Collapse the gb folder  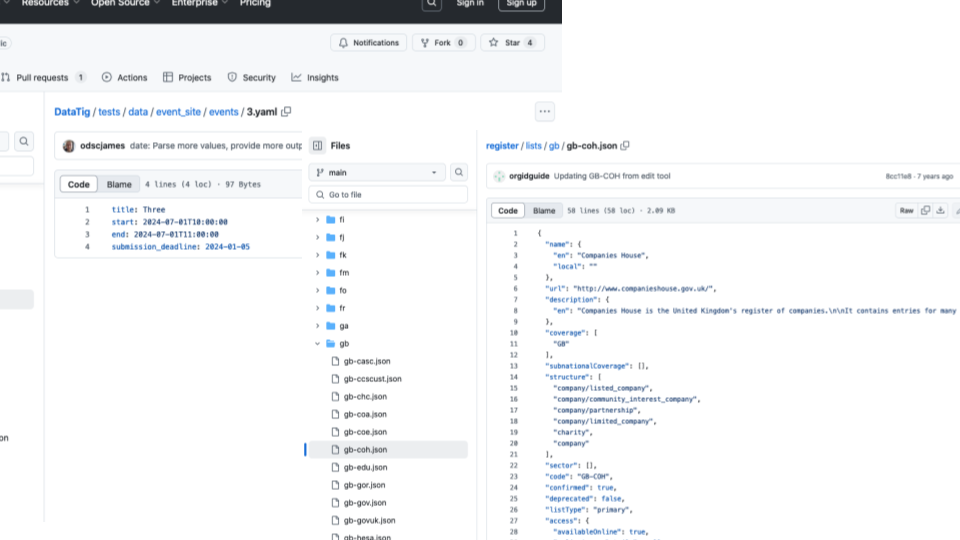(x=317, y=343)
